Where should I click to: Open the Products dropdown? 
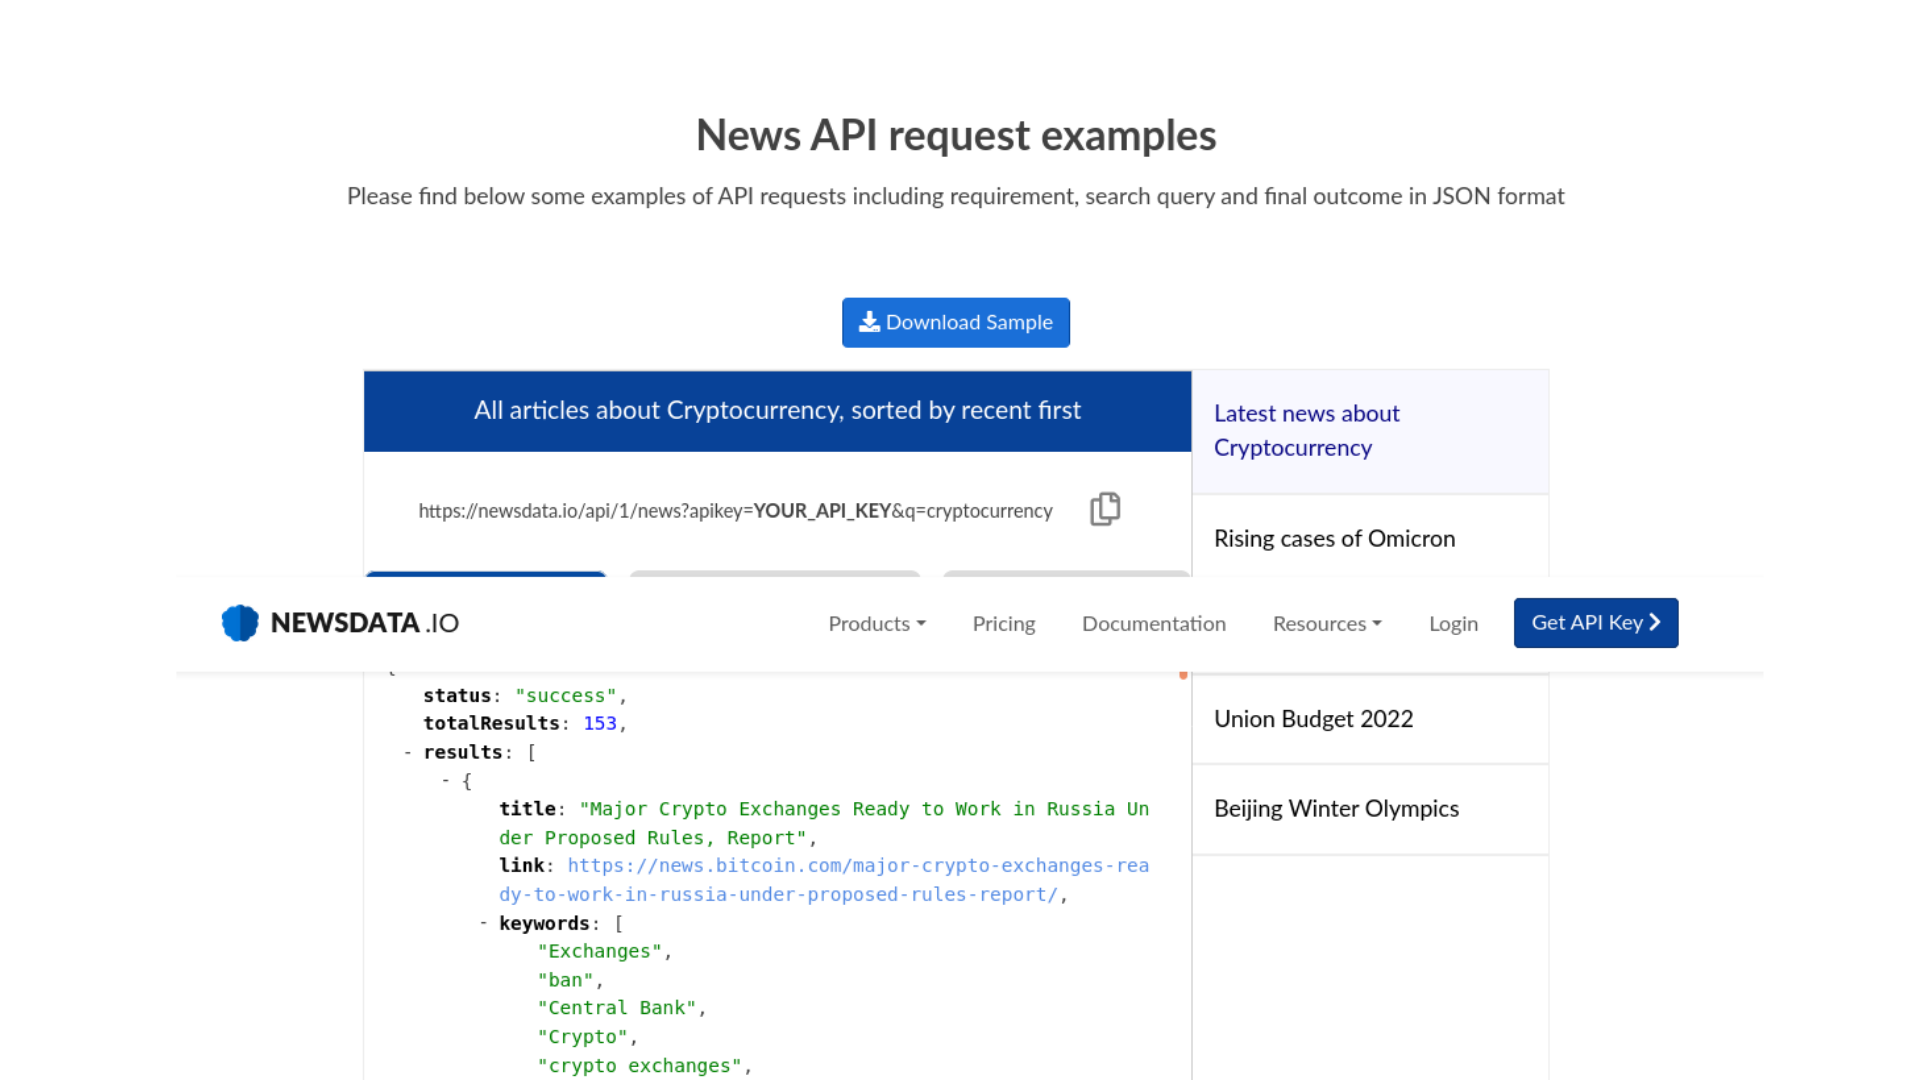coord(876,623)
